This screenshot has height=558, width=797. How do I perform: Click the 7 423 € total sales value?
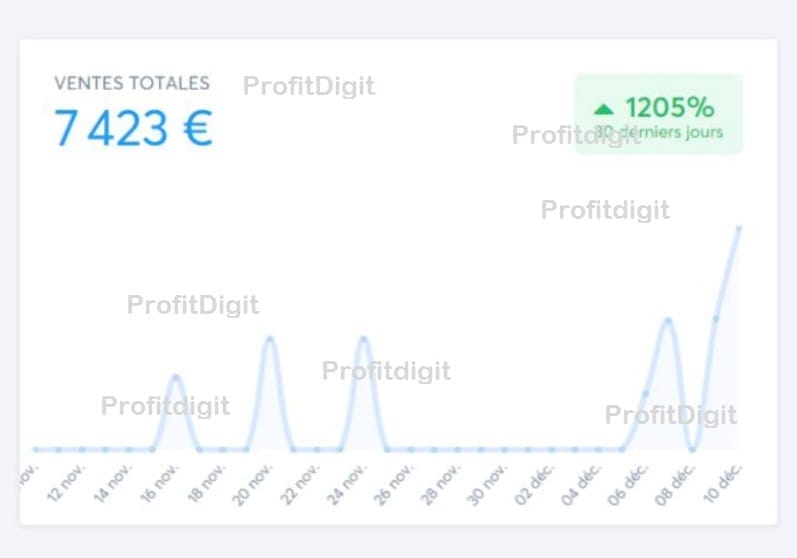(133, 128)
